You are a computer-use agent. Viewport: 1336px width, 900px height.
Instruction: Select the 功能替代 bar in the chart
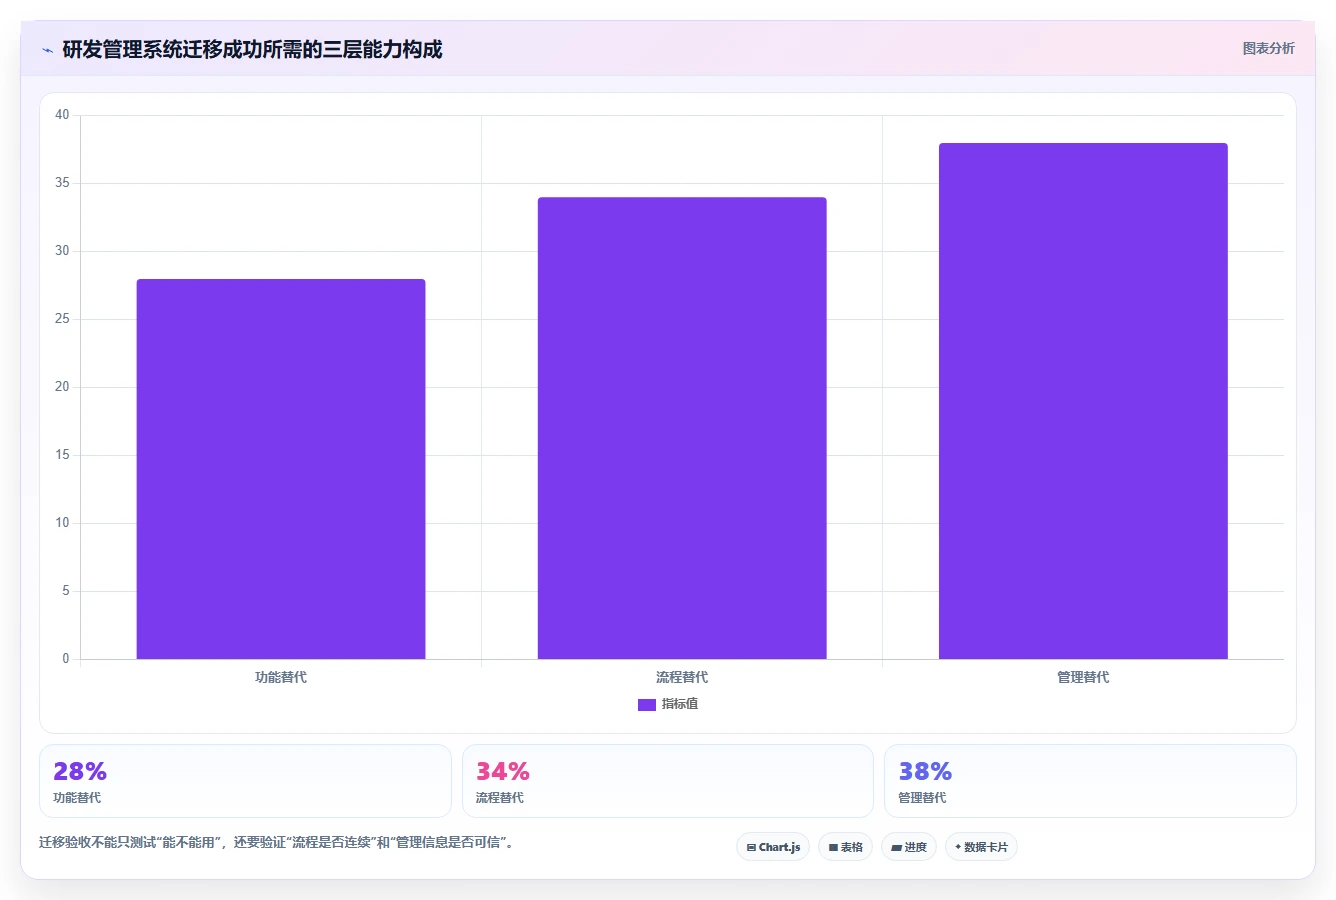(x=281, y=469)
